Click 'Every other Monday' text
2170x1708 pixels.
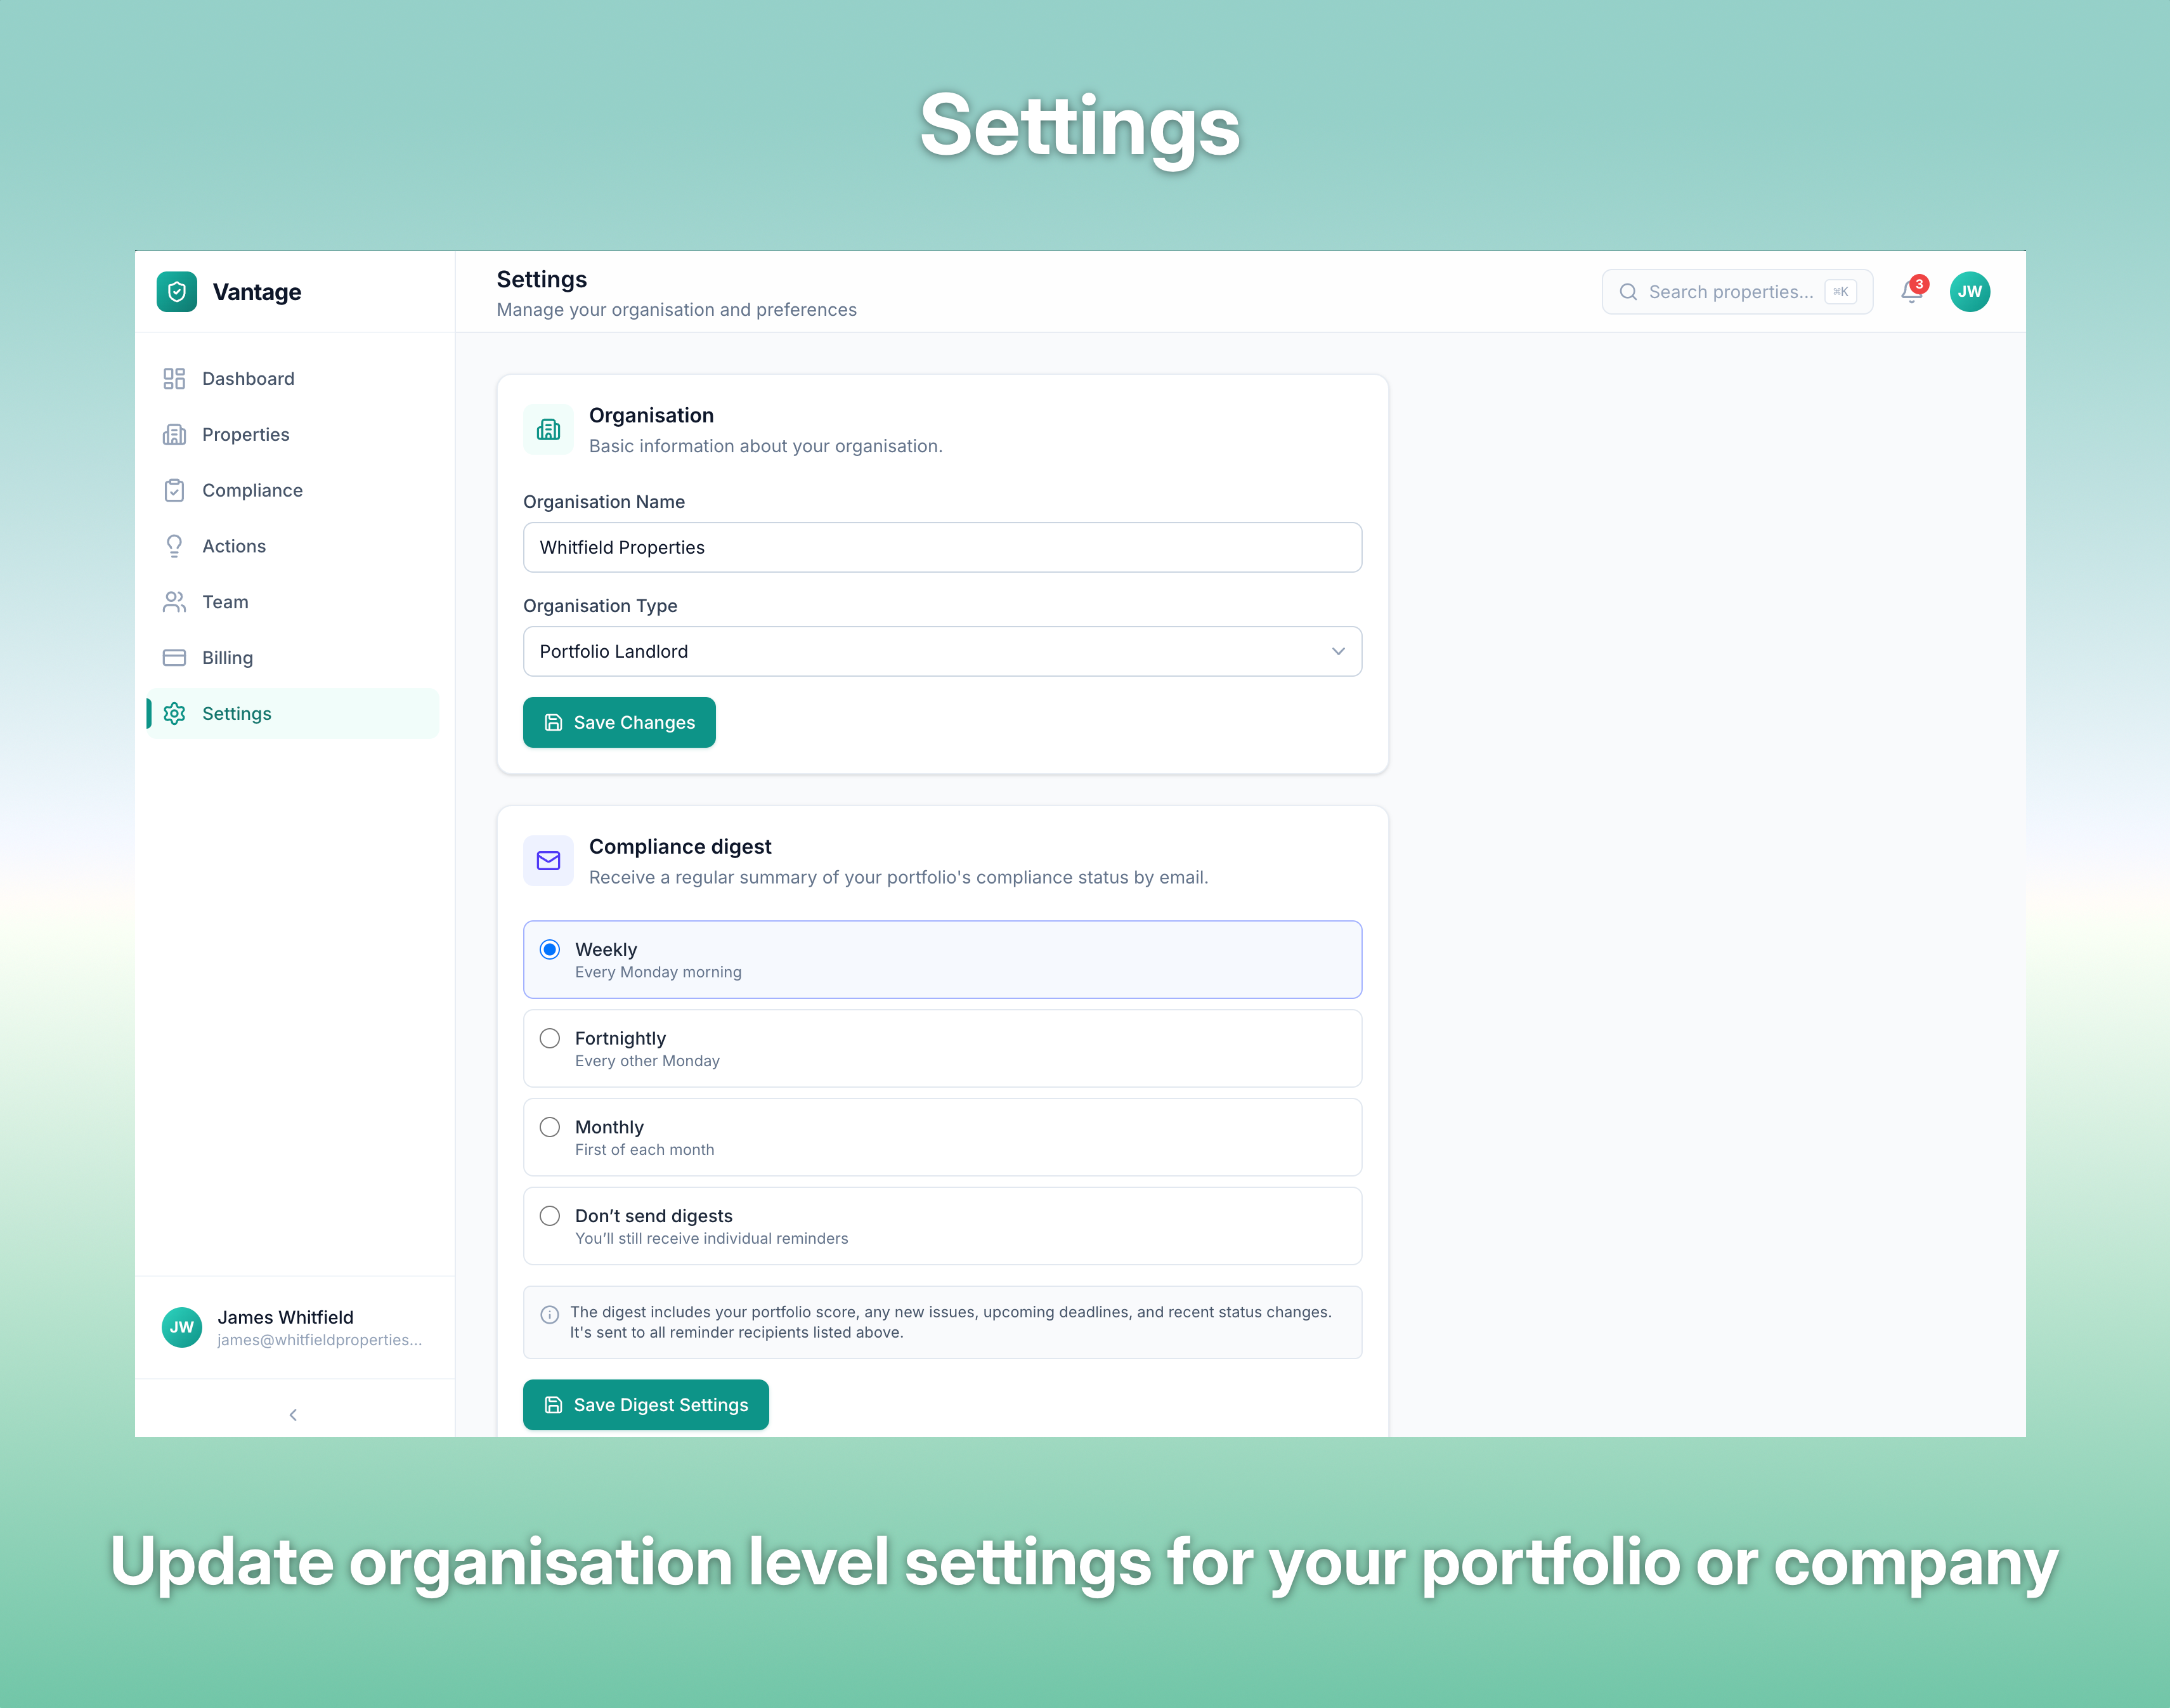(647, 1062)
